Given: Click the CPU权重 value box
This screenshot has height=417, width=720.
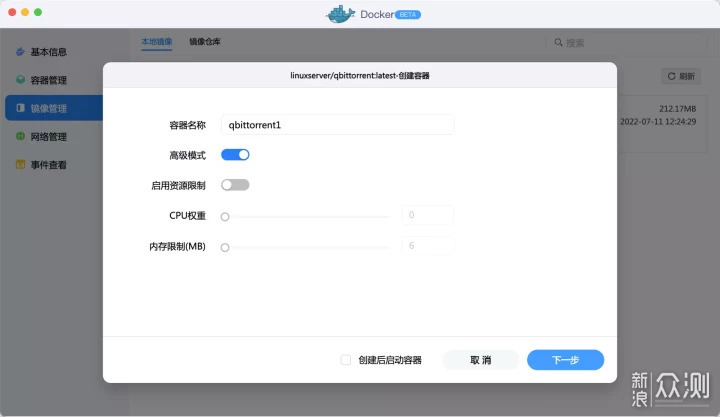Looking at the screenshot, I should [x=428, y=215].
